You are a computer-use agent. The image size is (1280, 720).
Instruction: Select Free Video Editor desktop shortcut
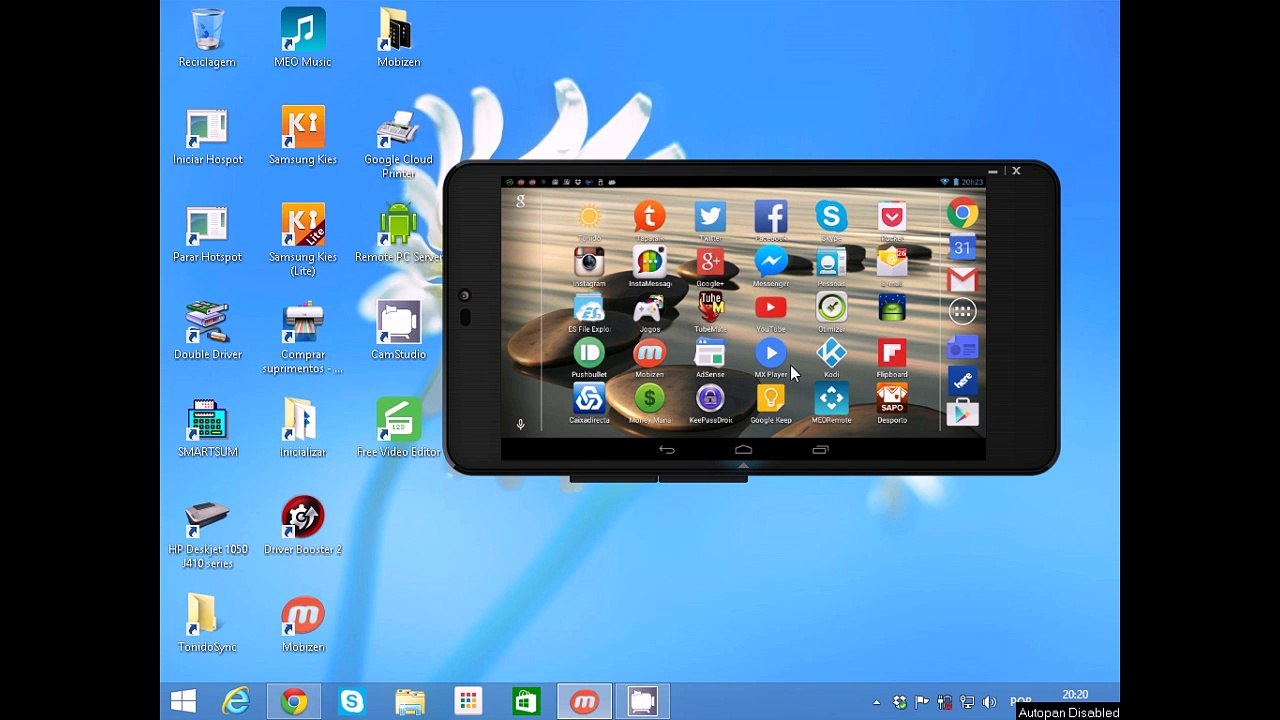point(398,427)
